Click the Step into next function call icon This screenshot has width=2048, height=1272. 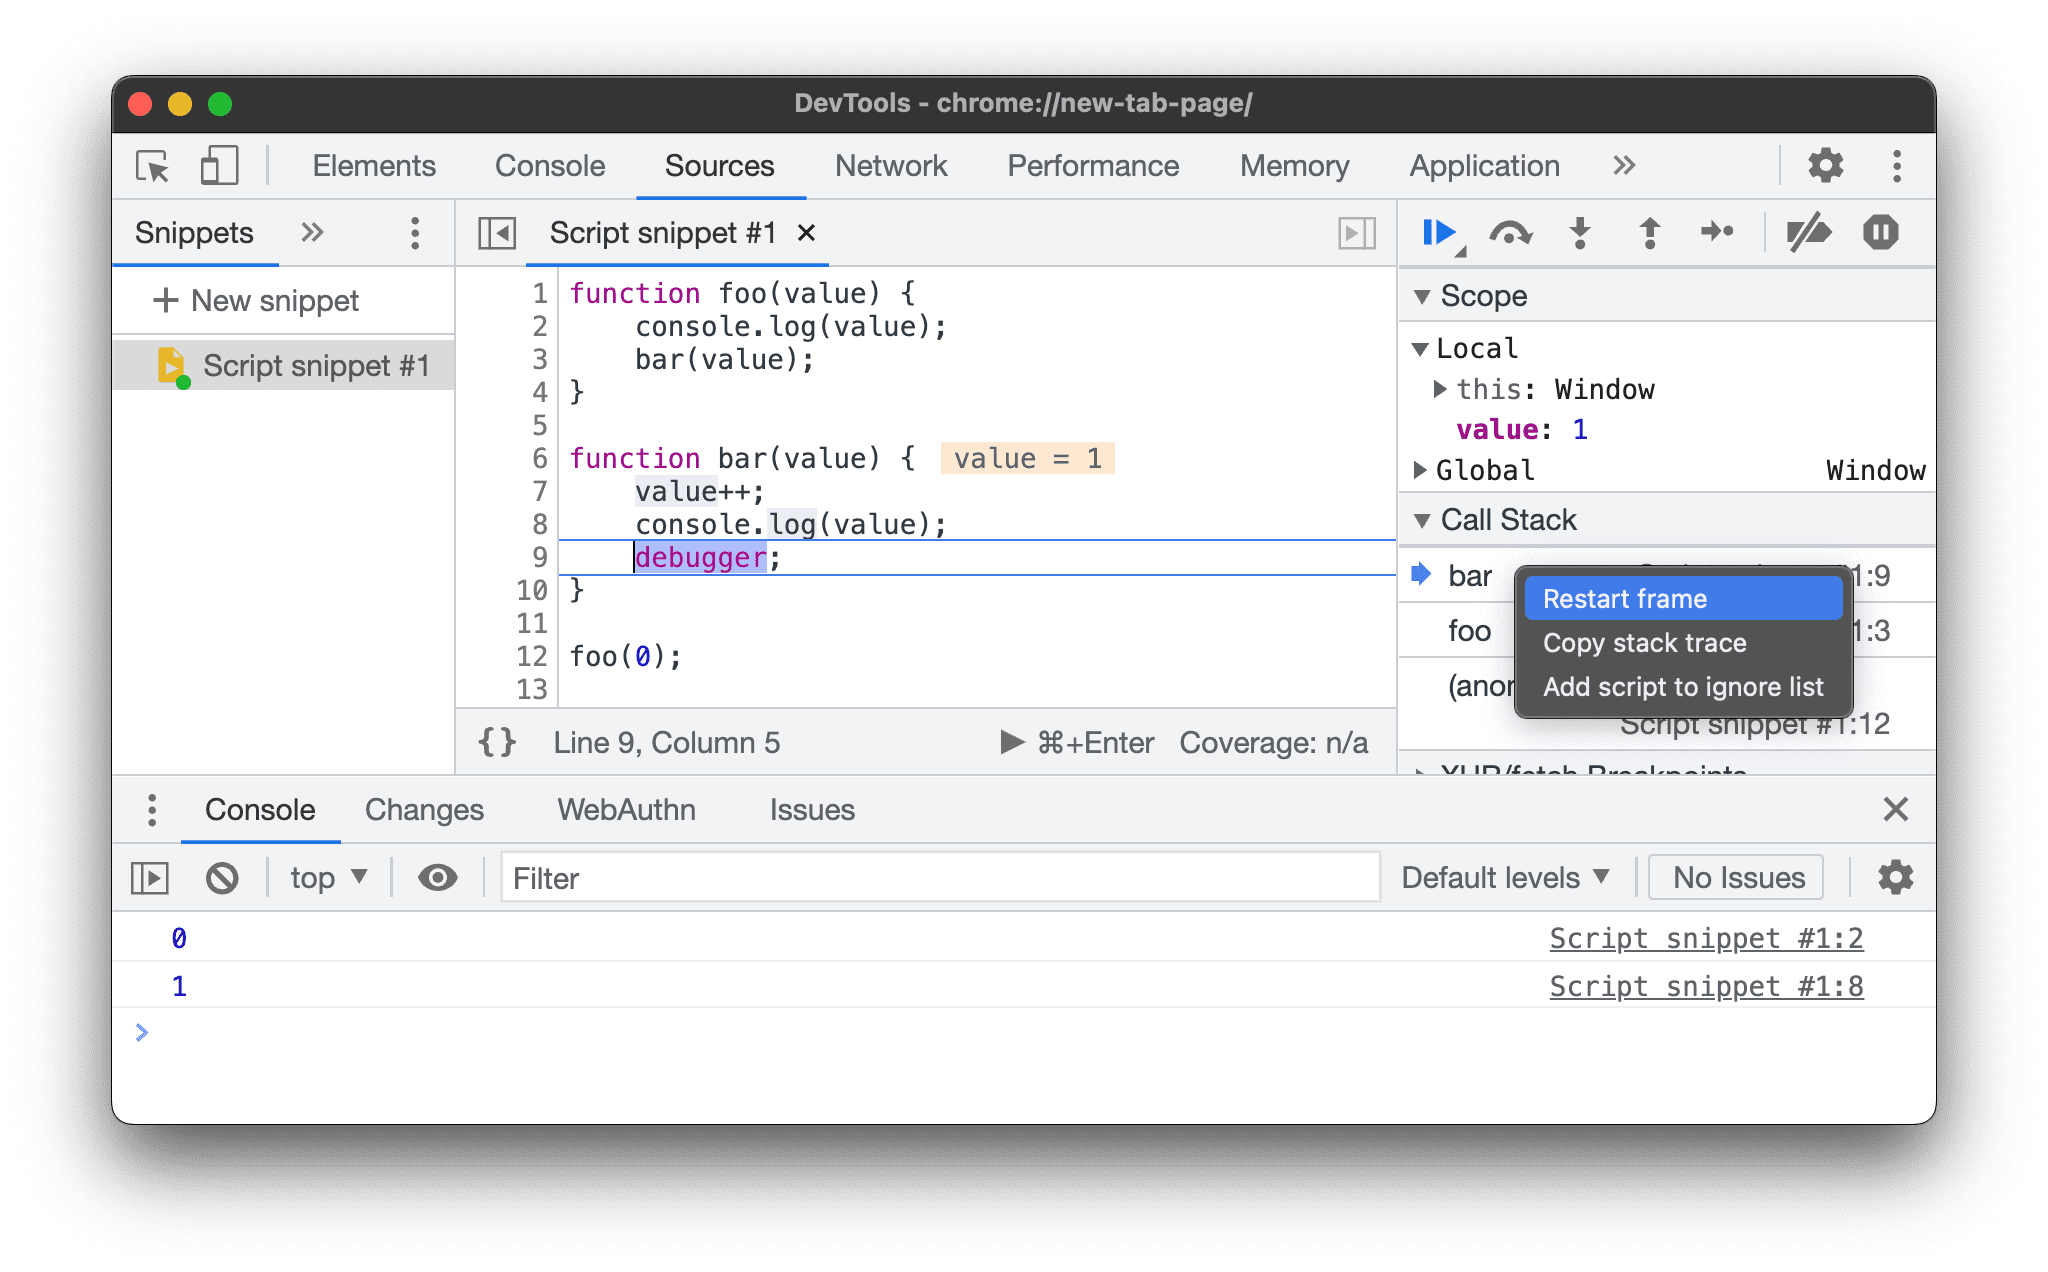(x=1581, y=232)
